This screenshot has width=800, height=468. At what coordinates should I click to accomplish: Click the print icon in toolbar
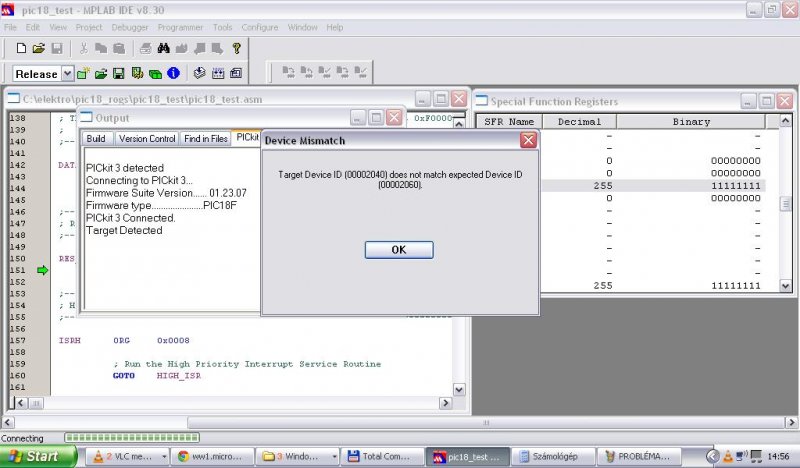pyautogui.click(x=145, y=48)
